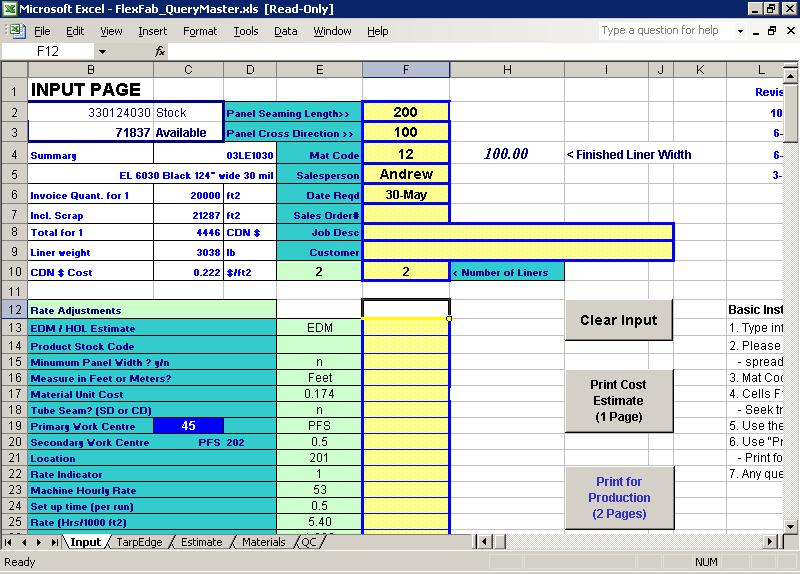
Task: Click the Measure in Feet or Meters value Feet
Action: click(319, 378)
